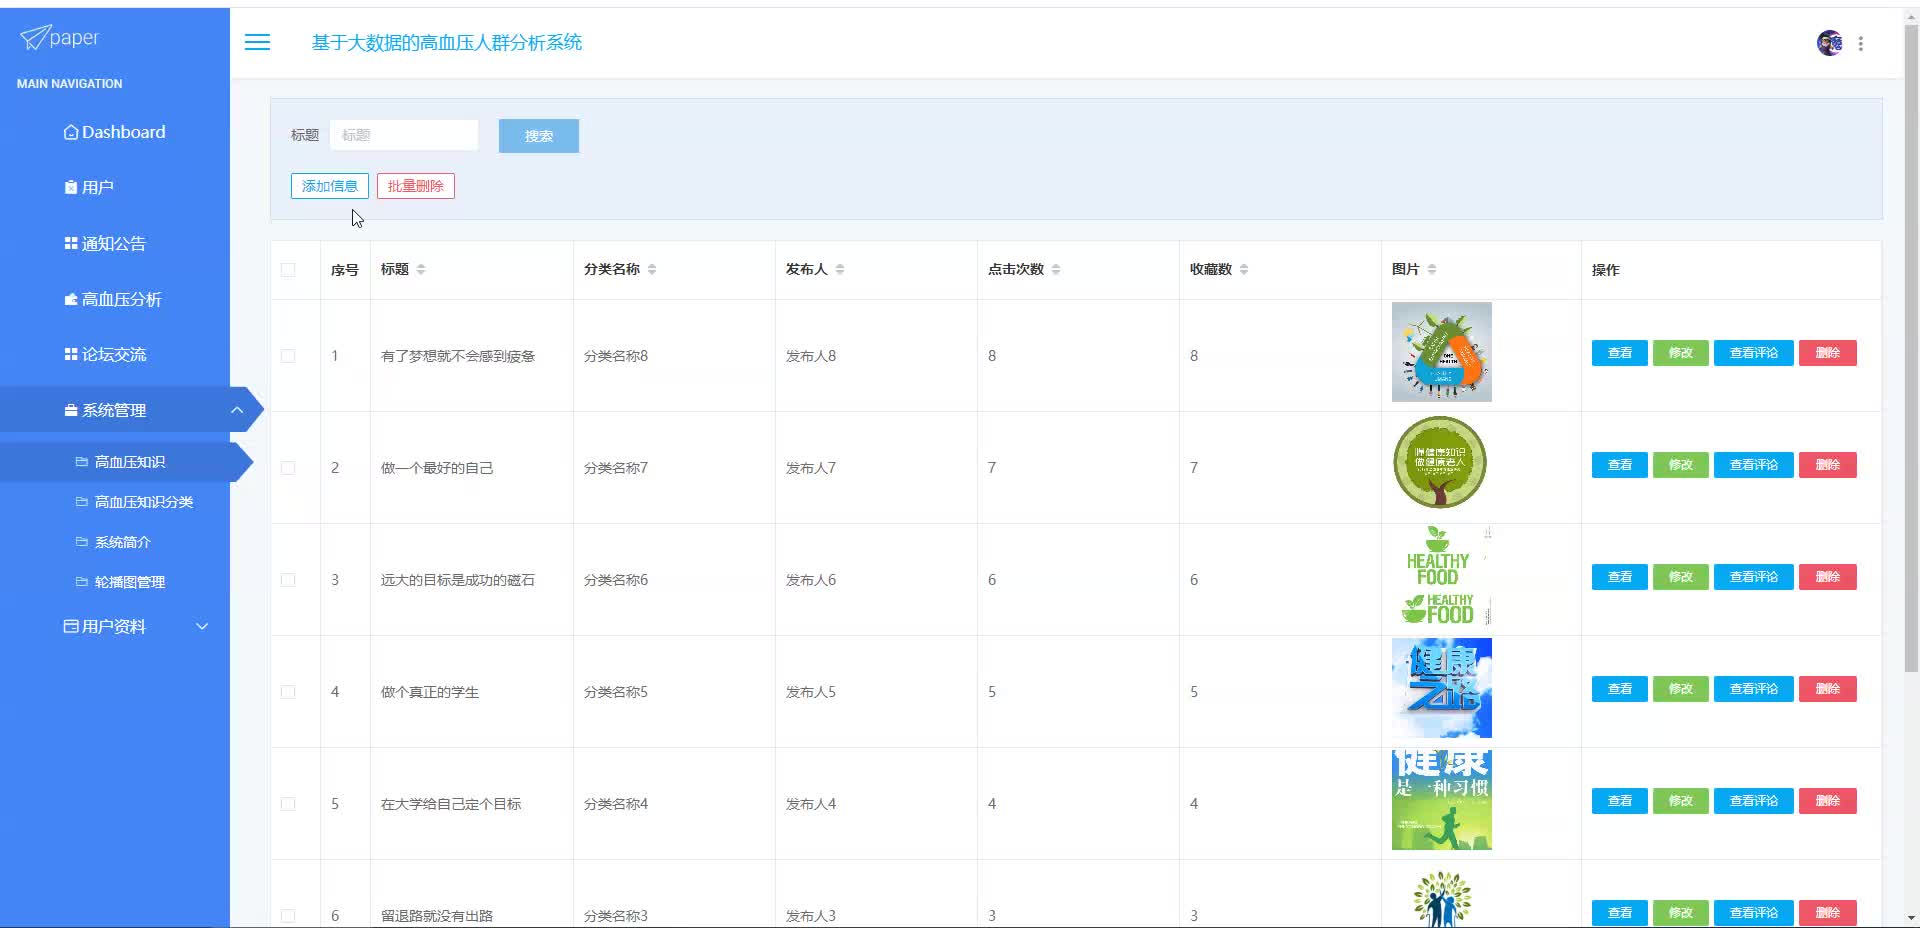
Task: Open row 5 green runner thumbnail
Action: (1442, 800)
